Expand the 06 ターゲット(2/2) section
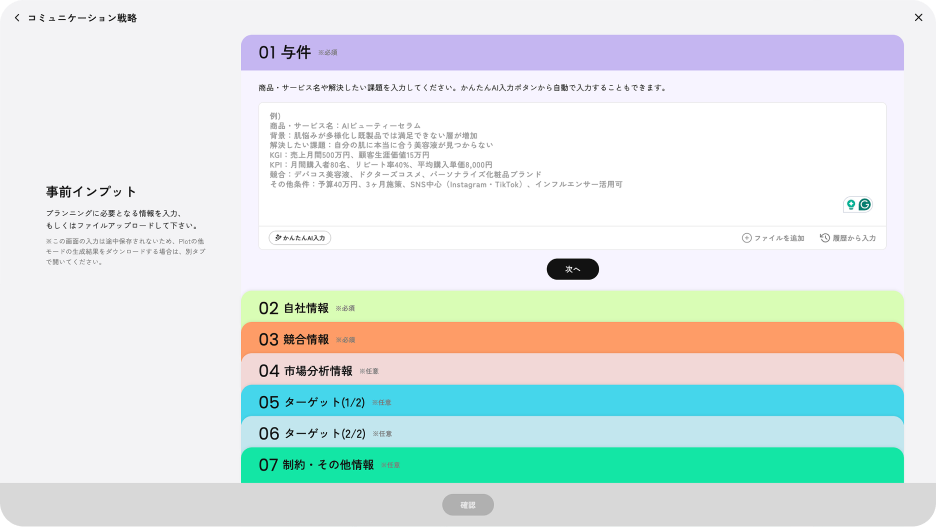 click(x=572, y=433)
